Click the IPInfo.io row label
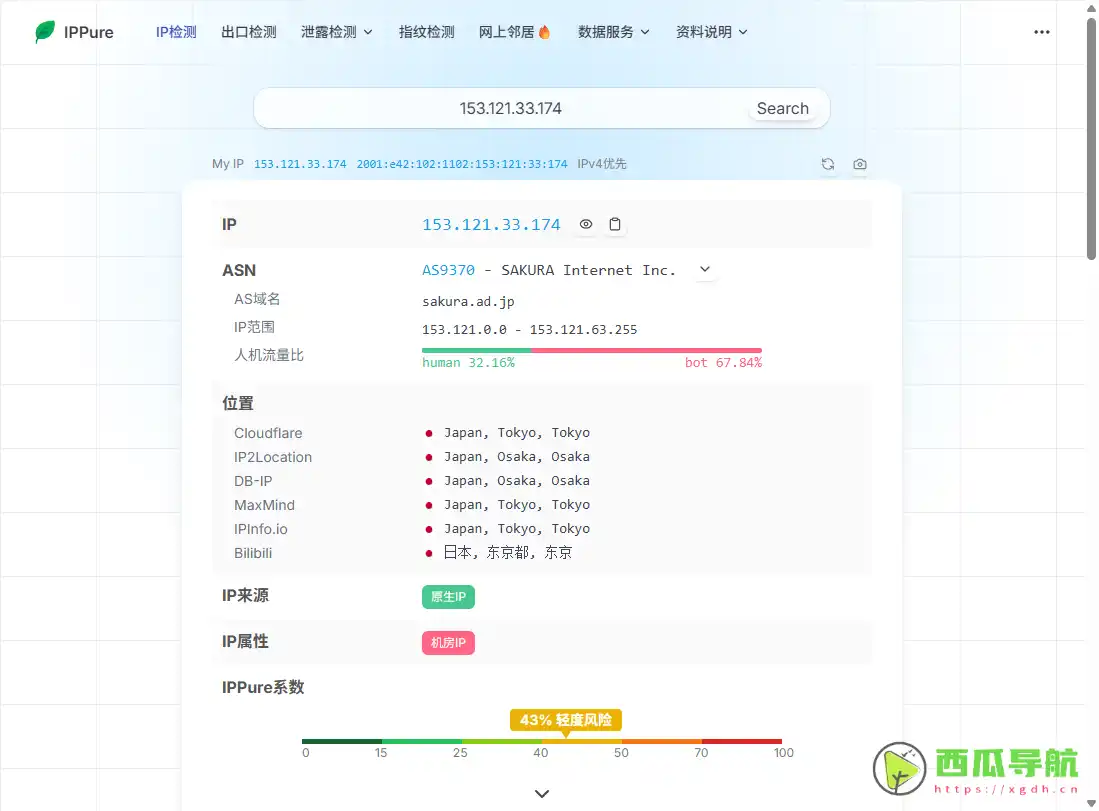 click(x=261, y=529)
